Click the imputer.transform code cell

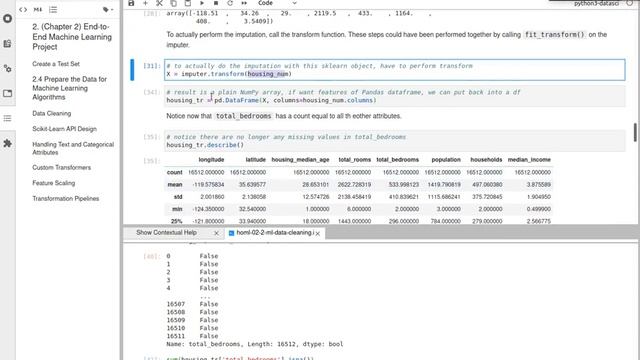(x=395, y=70)
